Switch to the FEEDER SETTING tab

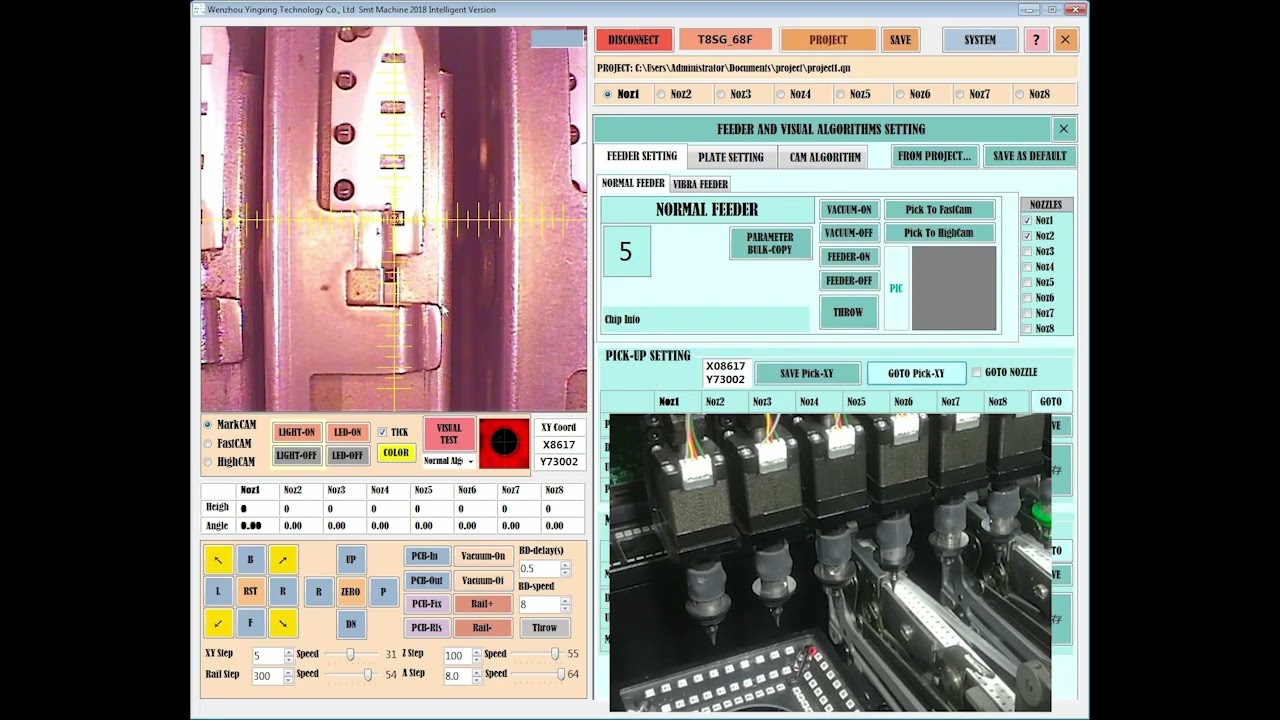642,156
